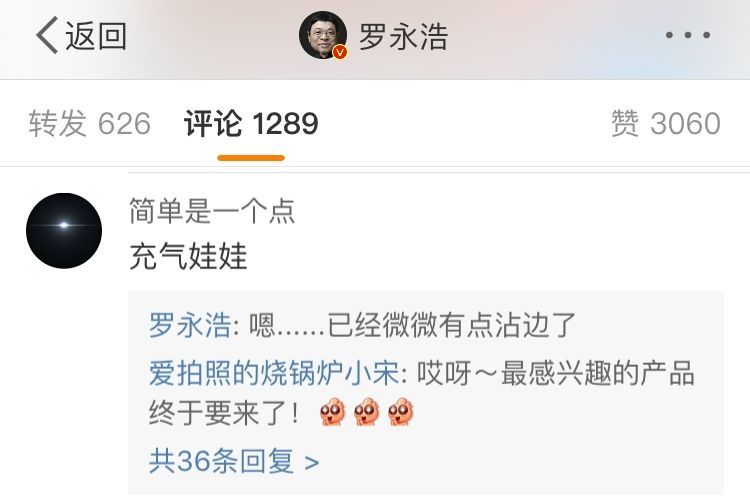Switch to 赞 3060 likes tab
Image resolution: width=750 pixels, height=501 pixels.
[x=666, y=123]
